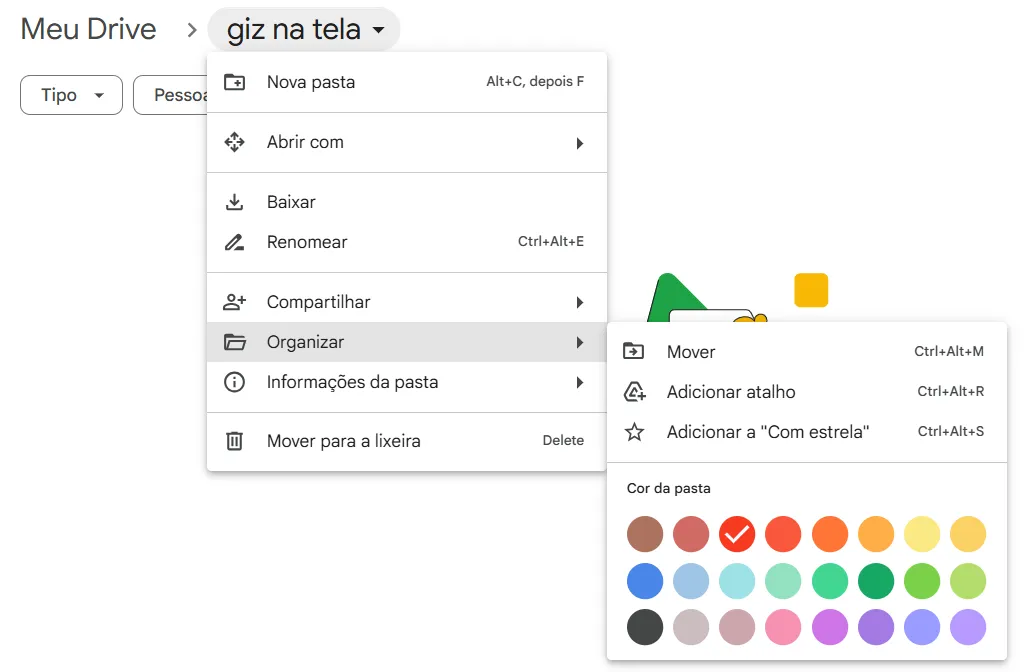
Task: Open Meu Drive via the breadcrumb
Action: [x=88, y=29]
